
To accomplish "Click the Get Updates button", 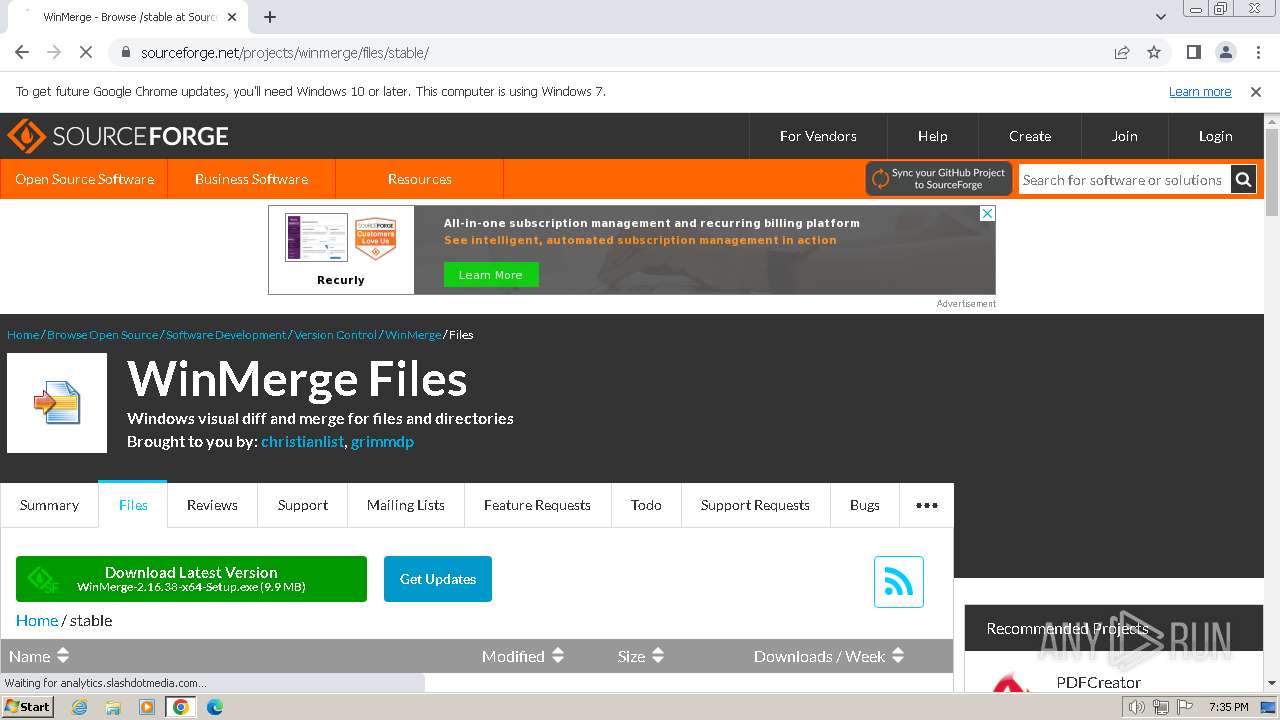I will point(438,579).
